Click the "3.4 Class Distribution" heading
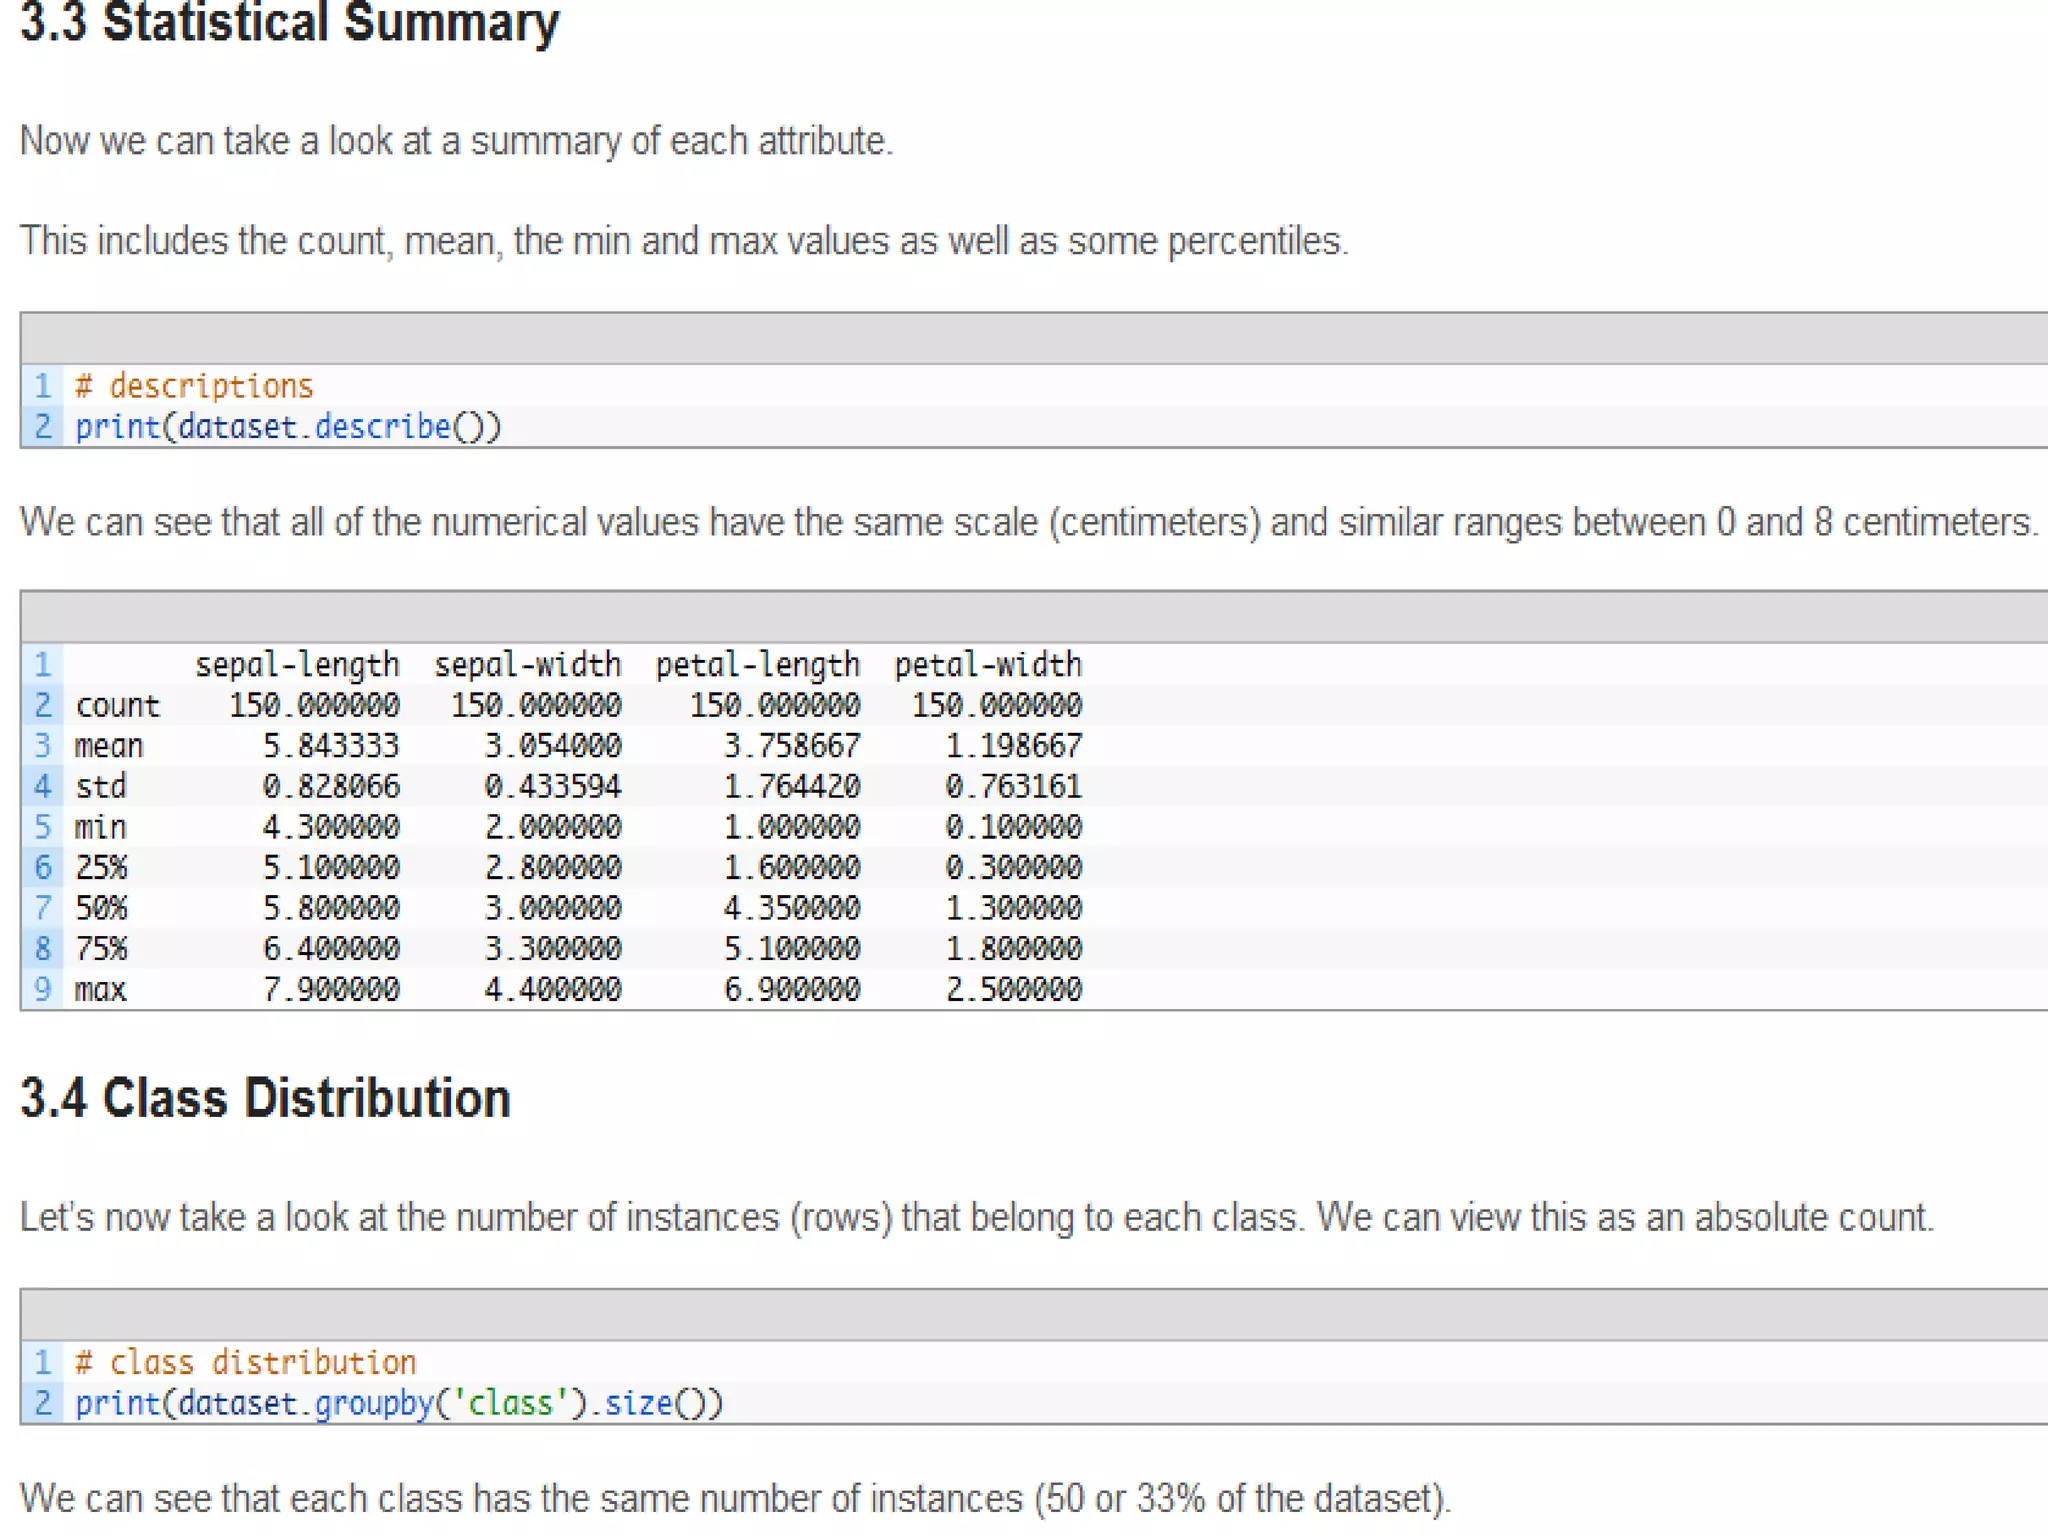Viewport: 2048px width, 1536px height. (x=265, y=1098)
